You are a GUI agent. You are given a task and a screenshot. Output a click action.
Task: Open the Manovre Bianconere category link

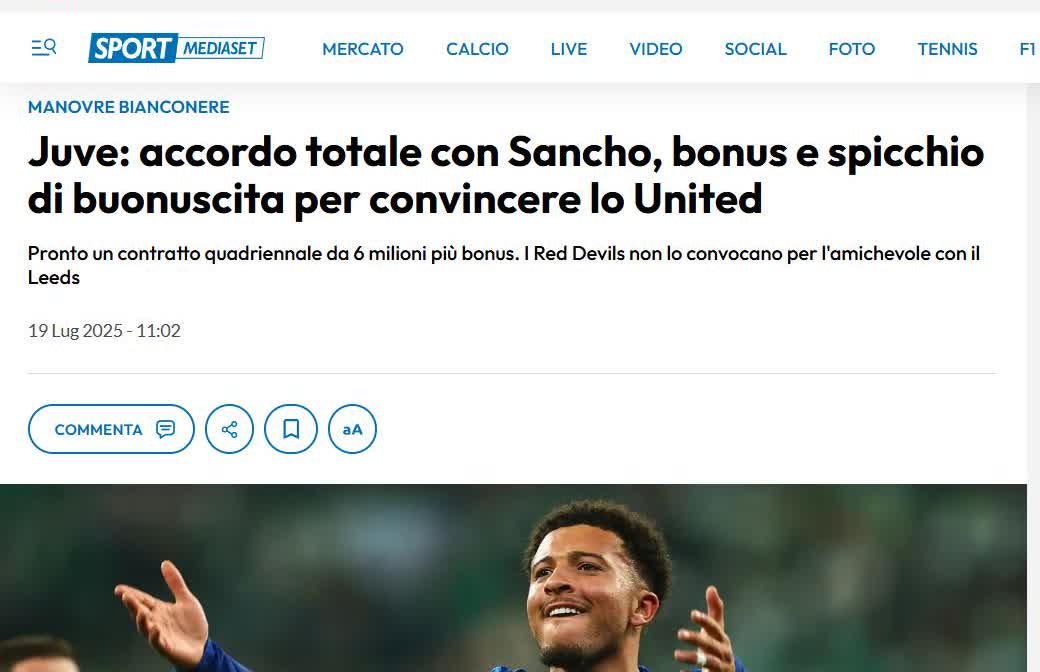tap(129, 107)
